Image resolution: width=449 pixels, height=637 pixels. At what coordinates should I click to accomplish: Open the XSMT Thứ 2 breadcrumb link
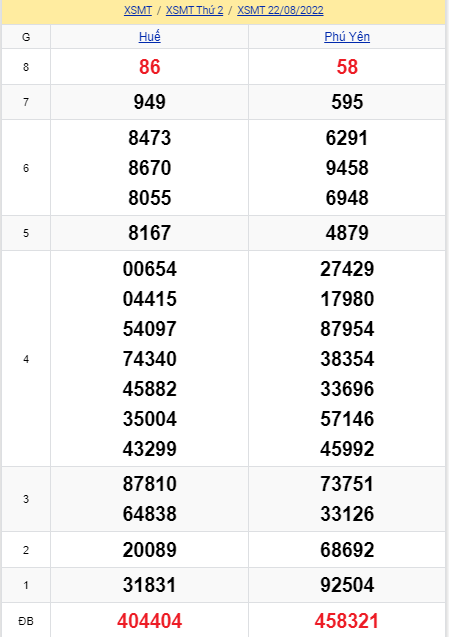click(195, 10)
